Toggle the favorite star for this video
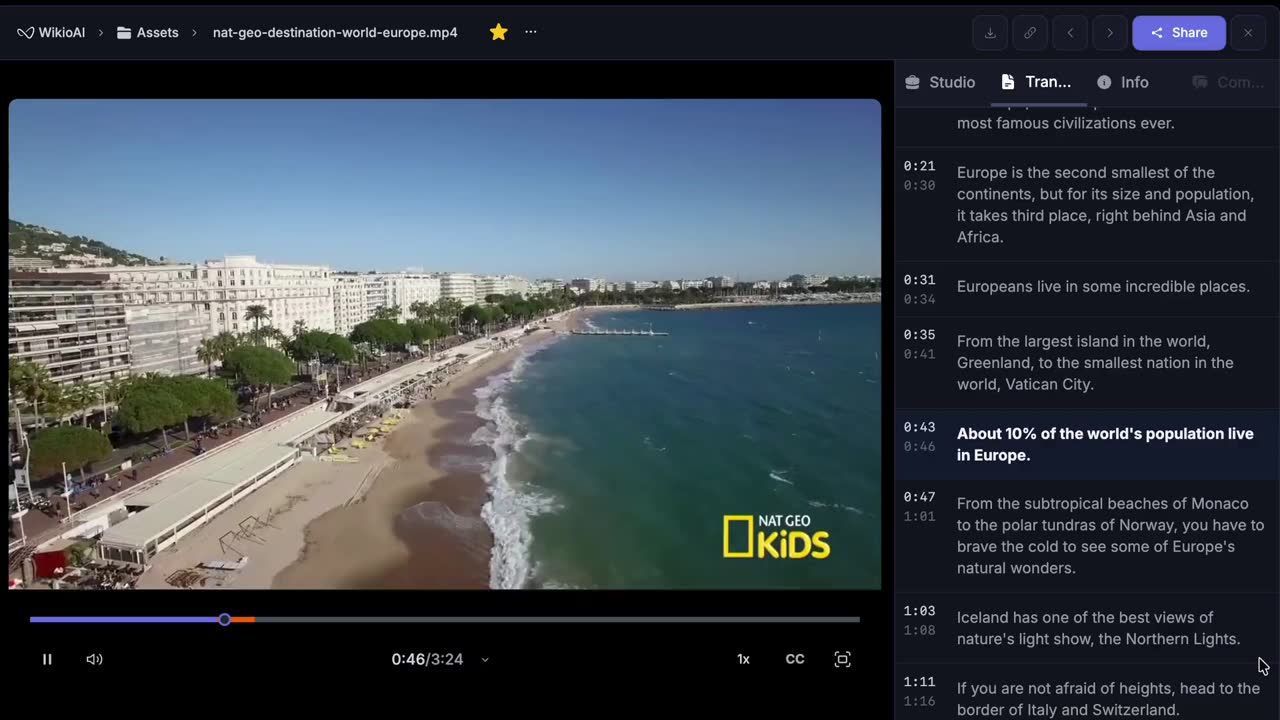The image size is (1280, 720). (498, 32)
